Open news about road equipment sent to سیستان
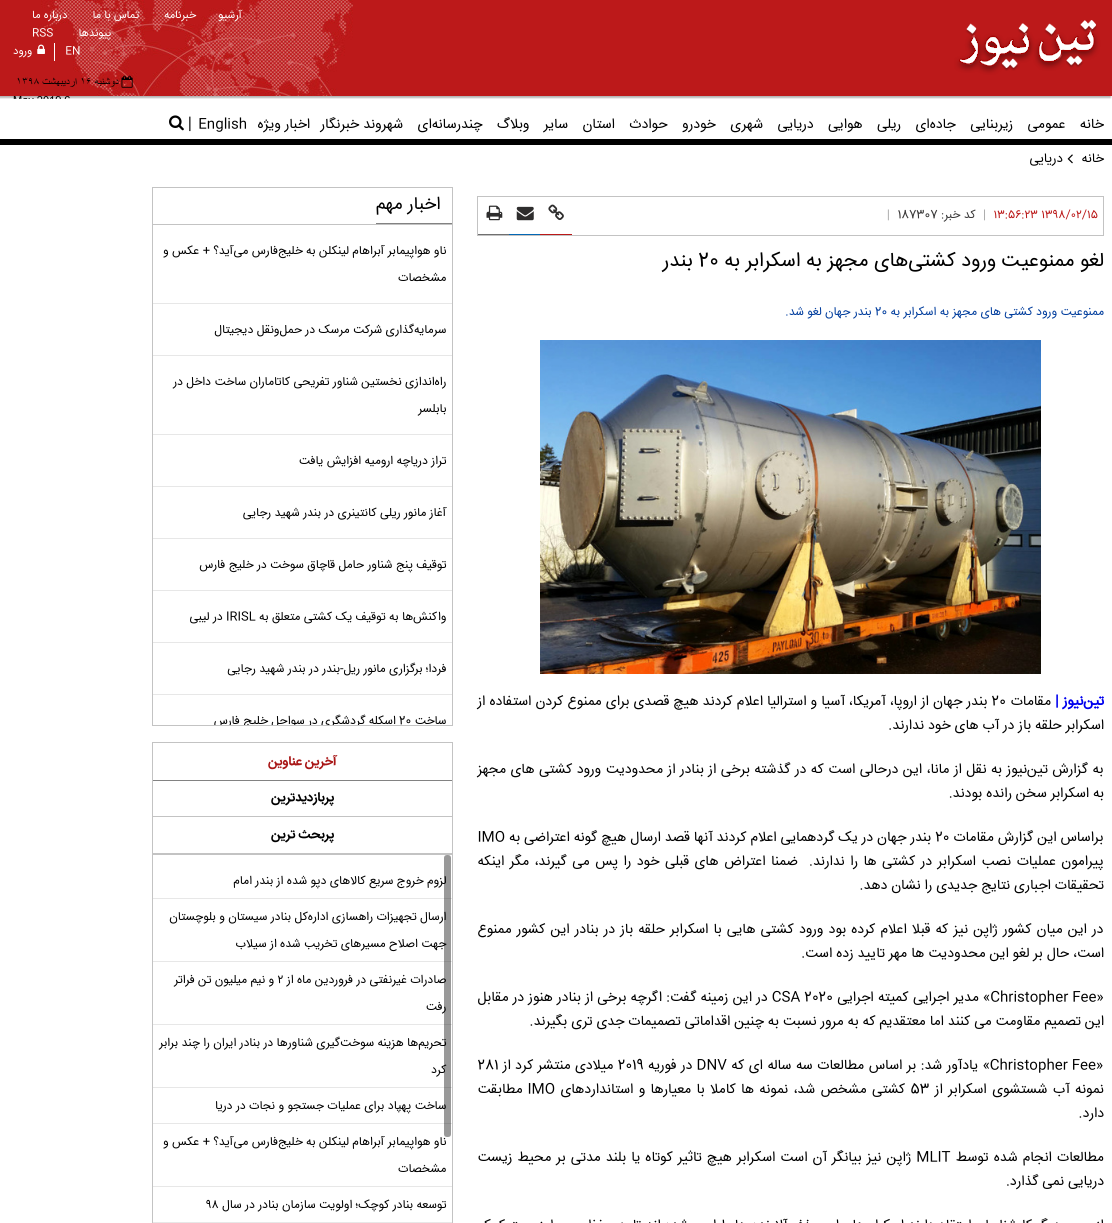The image size is (1112, 1223). tap(307, 930)
